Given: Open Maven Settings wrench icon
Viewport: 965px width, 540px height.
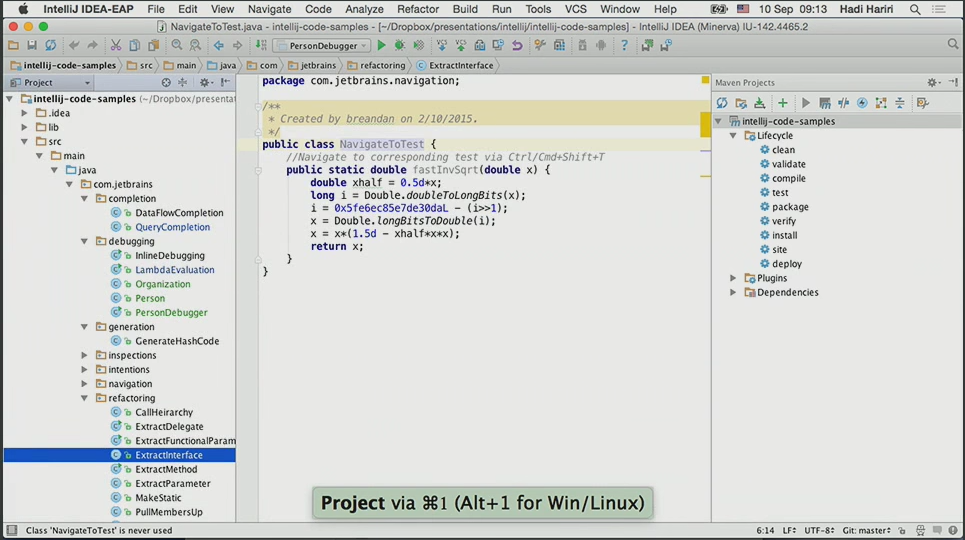Looking at the screenshot, I should point(922,103).
